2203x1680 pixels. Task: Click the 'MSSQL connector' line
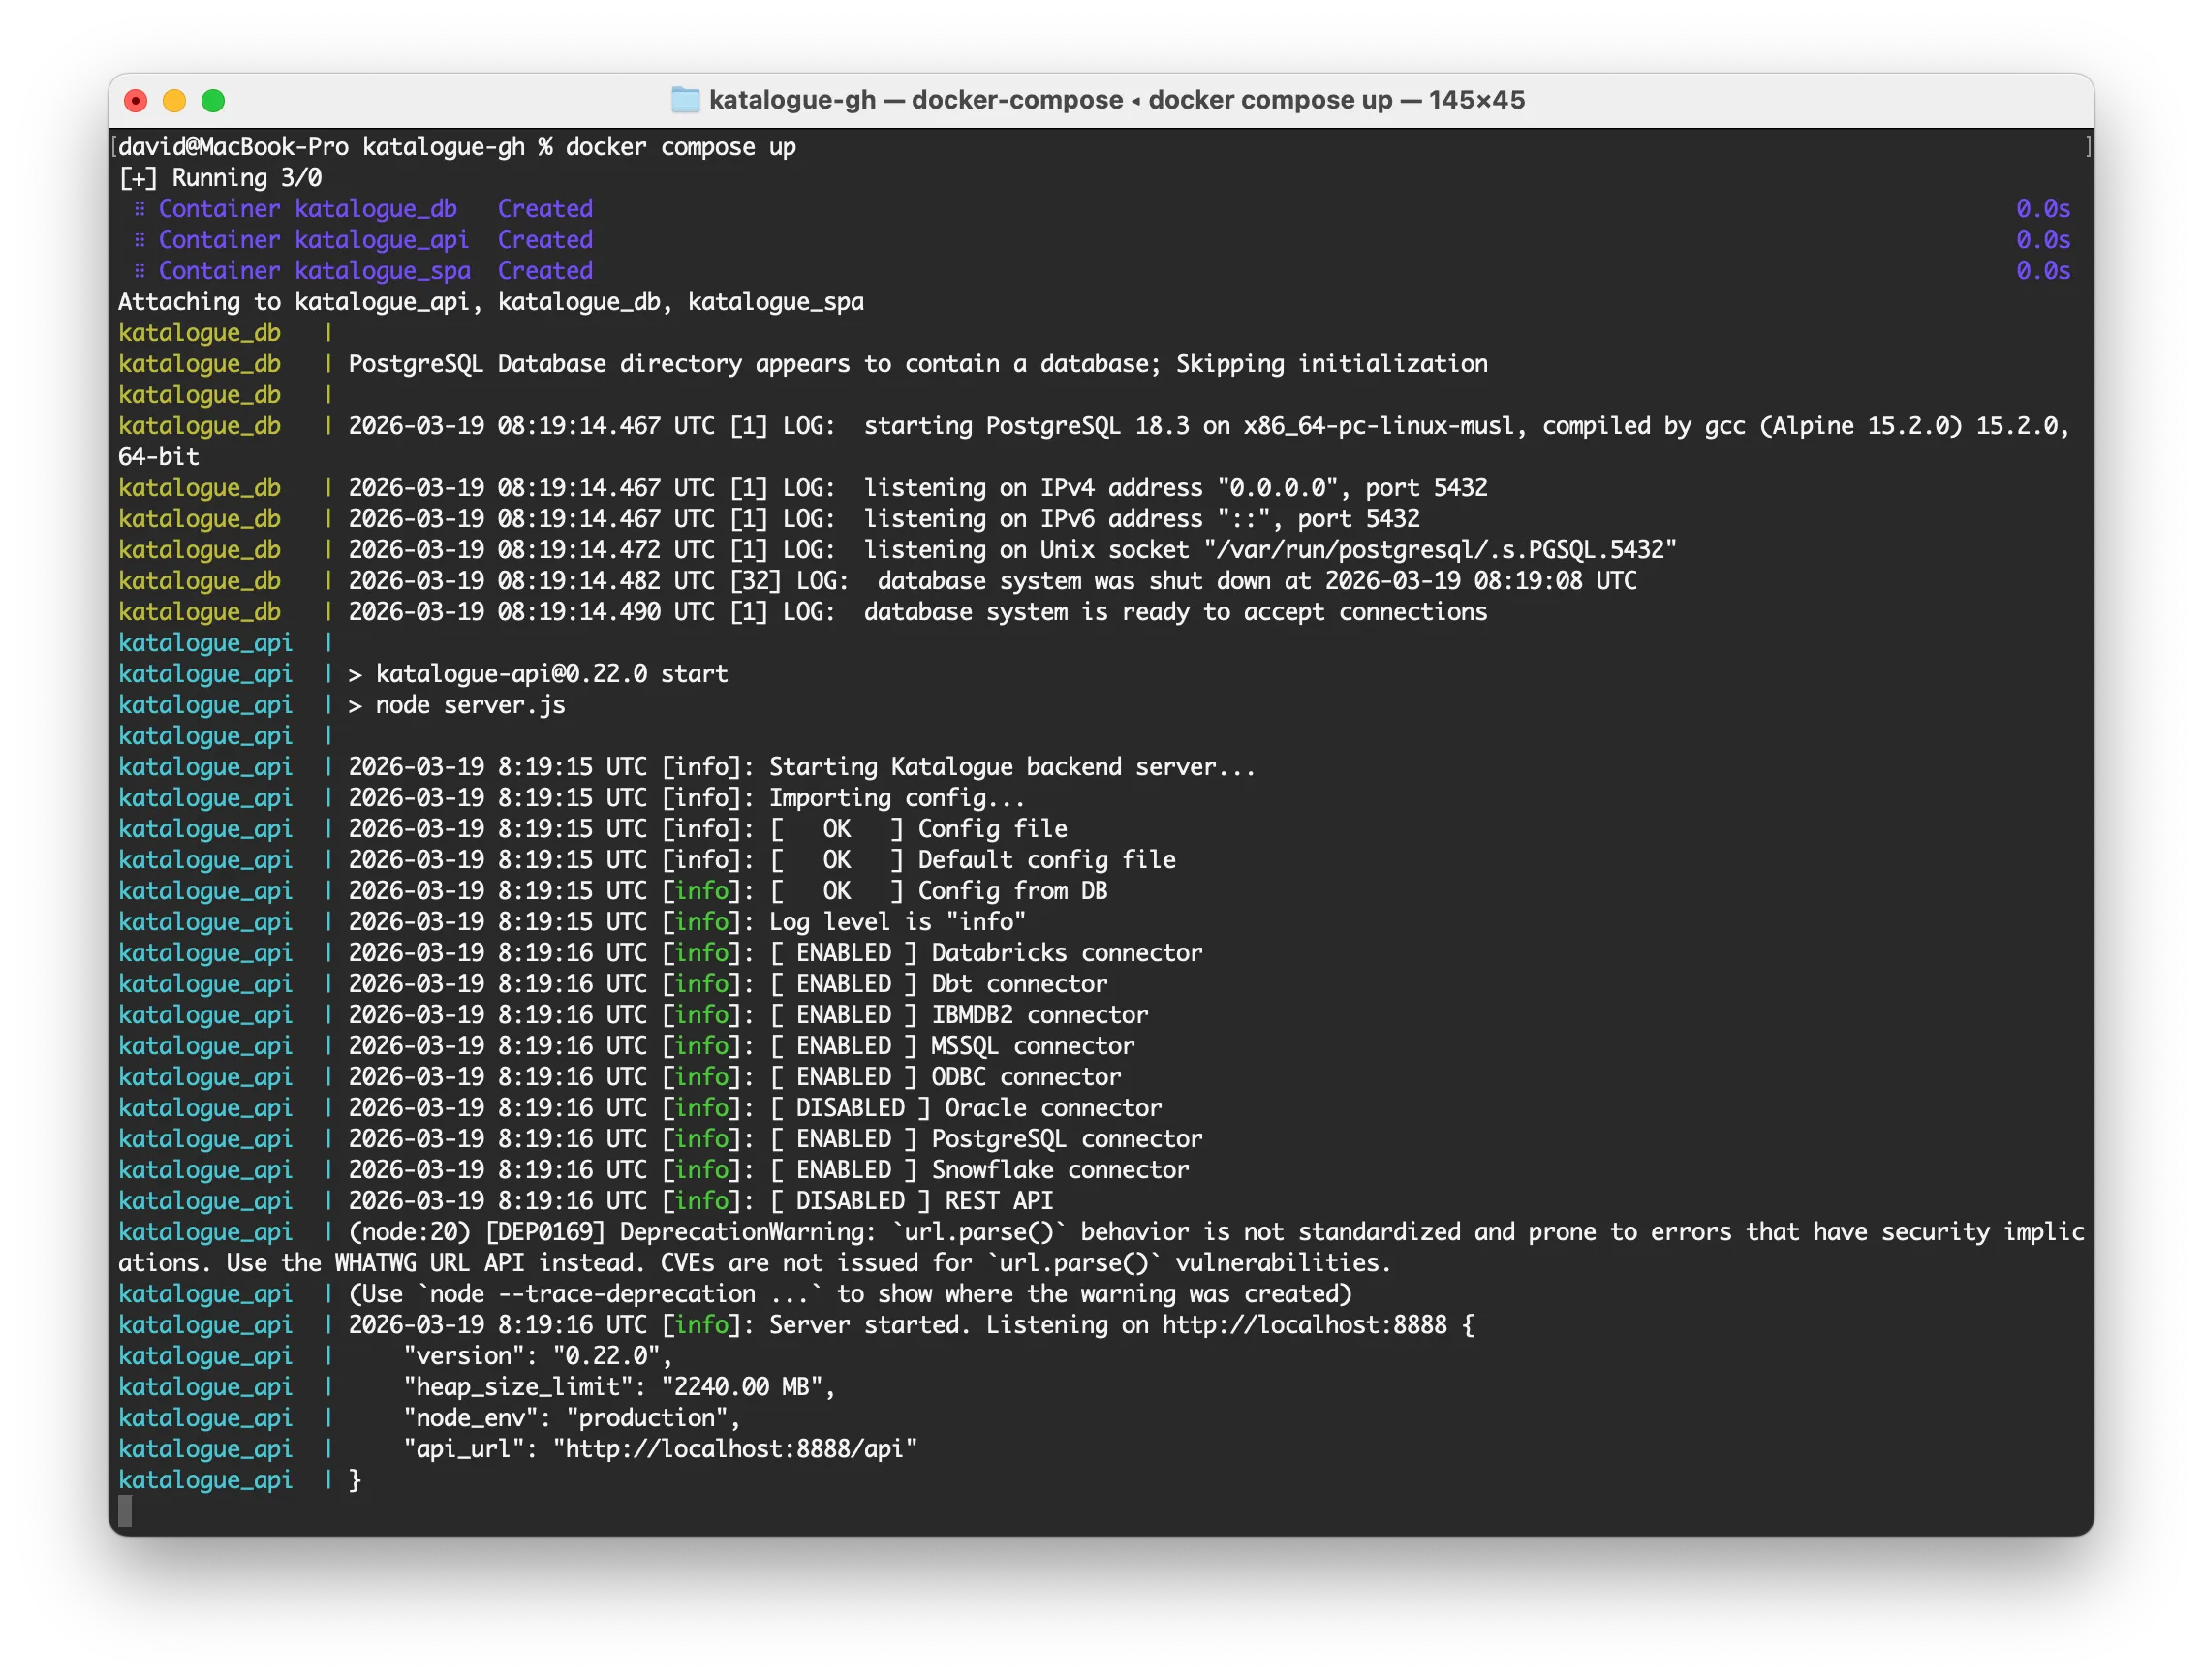pyautogui.click(x=627, y=1046)
